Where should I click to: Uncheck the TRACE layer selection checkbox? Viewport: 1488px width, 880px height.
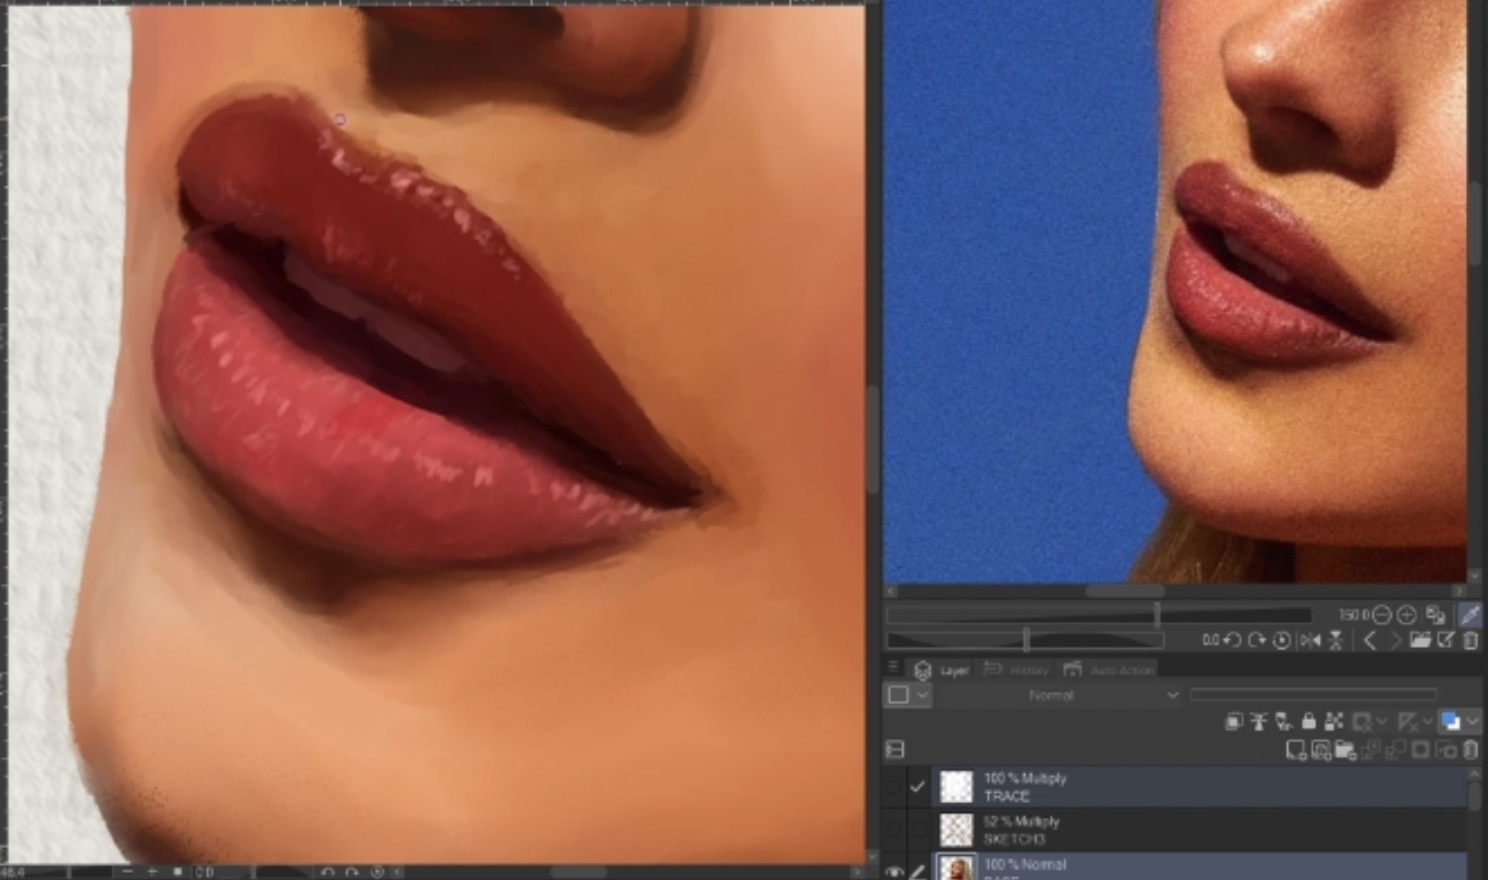pyautogui.click(x=917, y=787)
